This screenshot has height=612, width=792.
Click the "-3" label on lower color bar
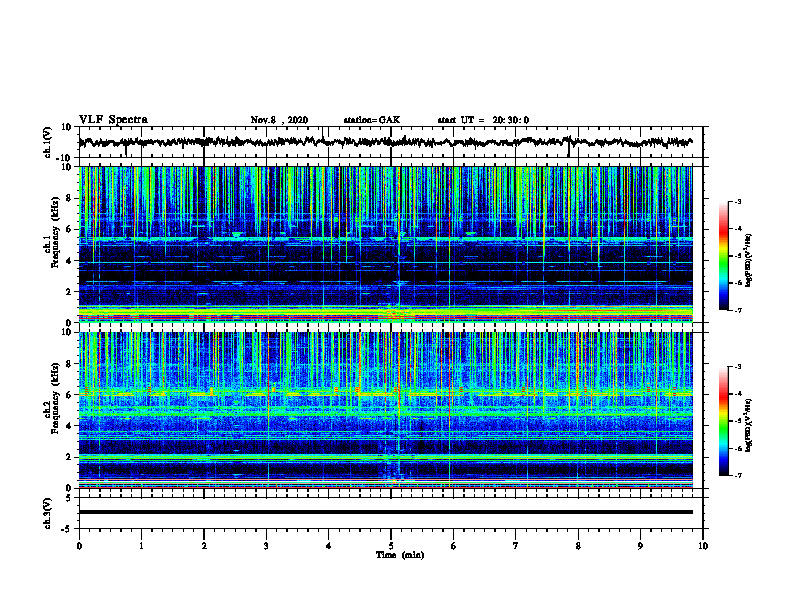coord(738,367)
